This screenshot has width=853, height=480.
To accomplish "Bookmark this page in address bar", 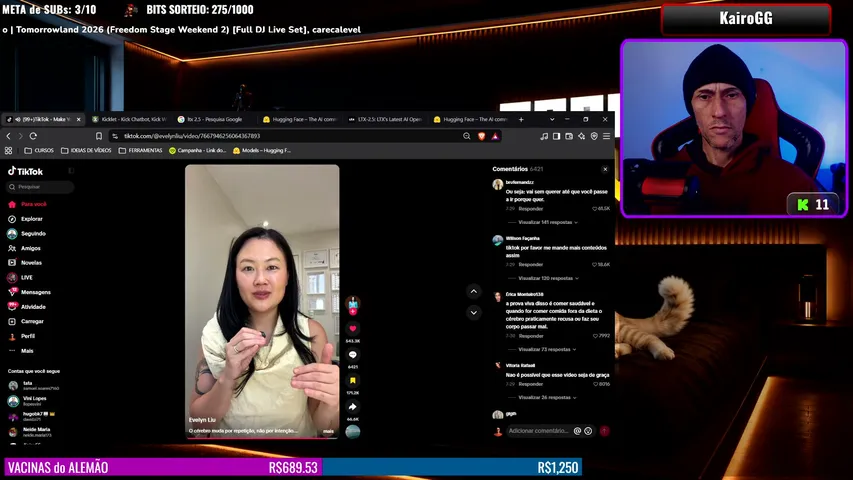I will [98, 136].
